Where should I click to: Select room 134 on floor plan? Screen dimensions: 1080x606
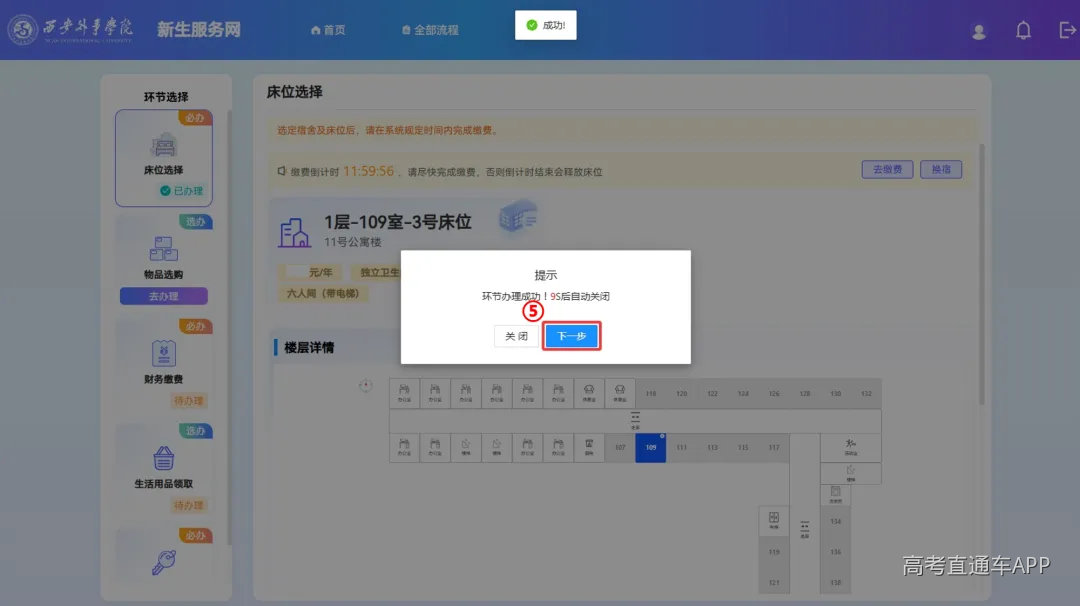coord(835,521)
